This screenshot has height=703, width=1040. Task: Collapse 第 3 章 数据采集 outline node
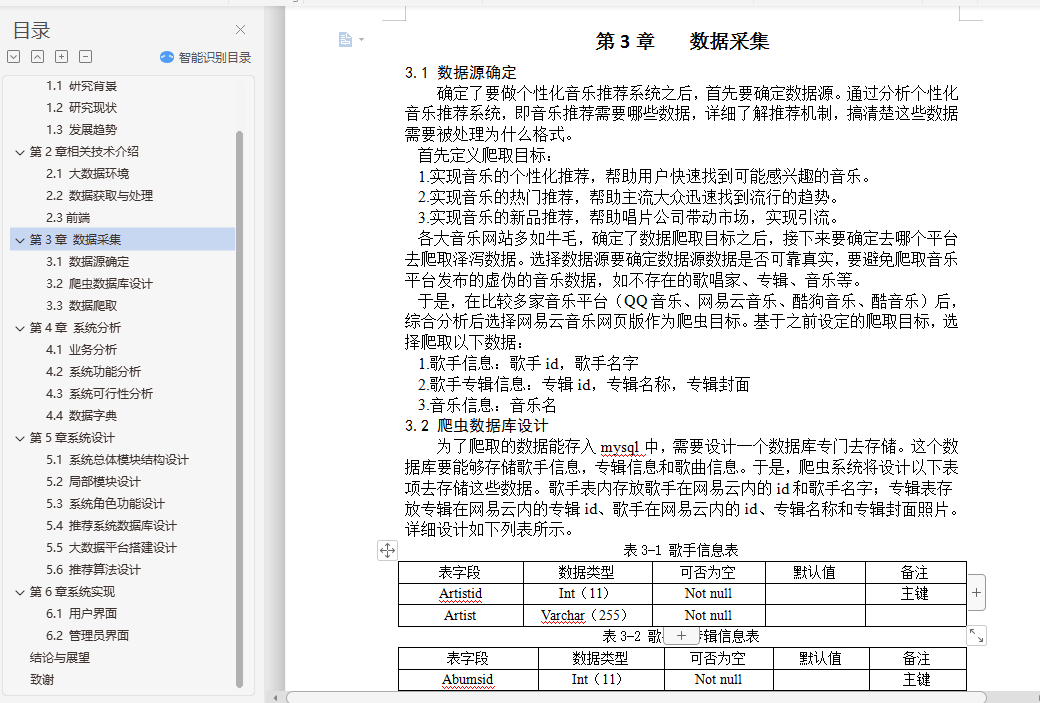pyautogui.click(x=20, y=240)
